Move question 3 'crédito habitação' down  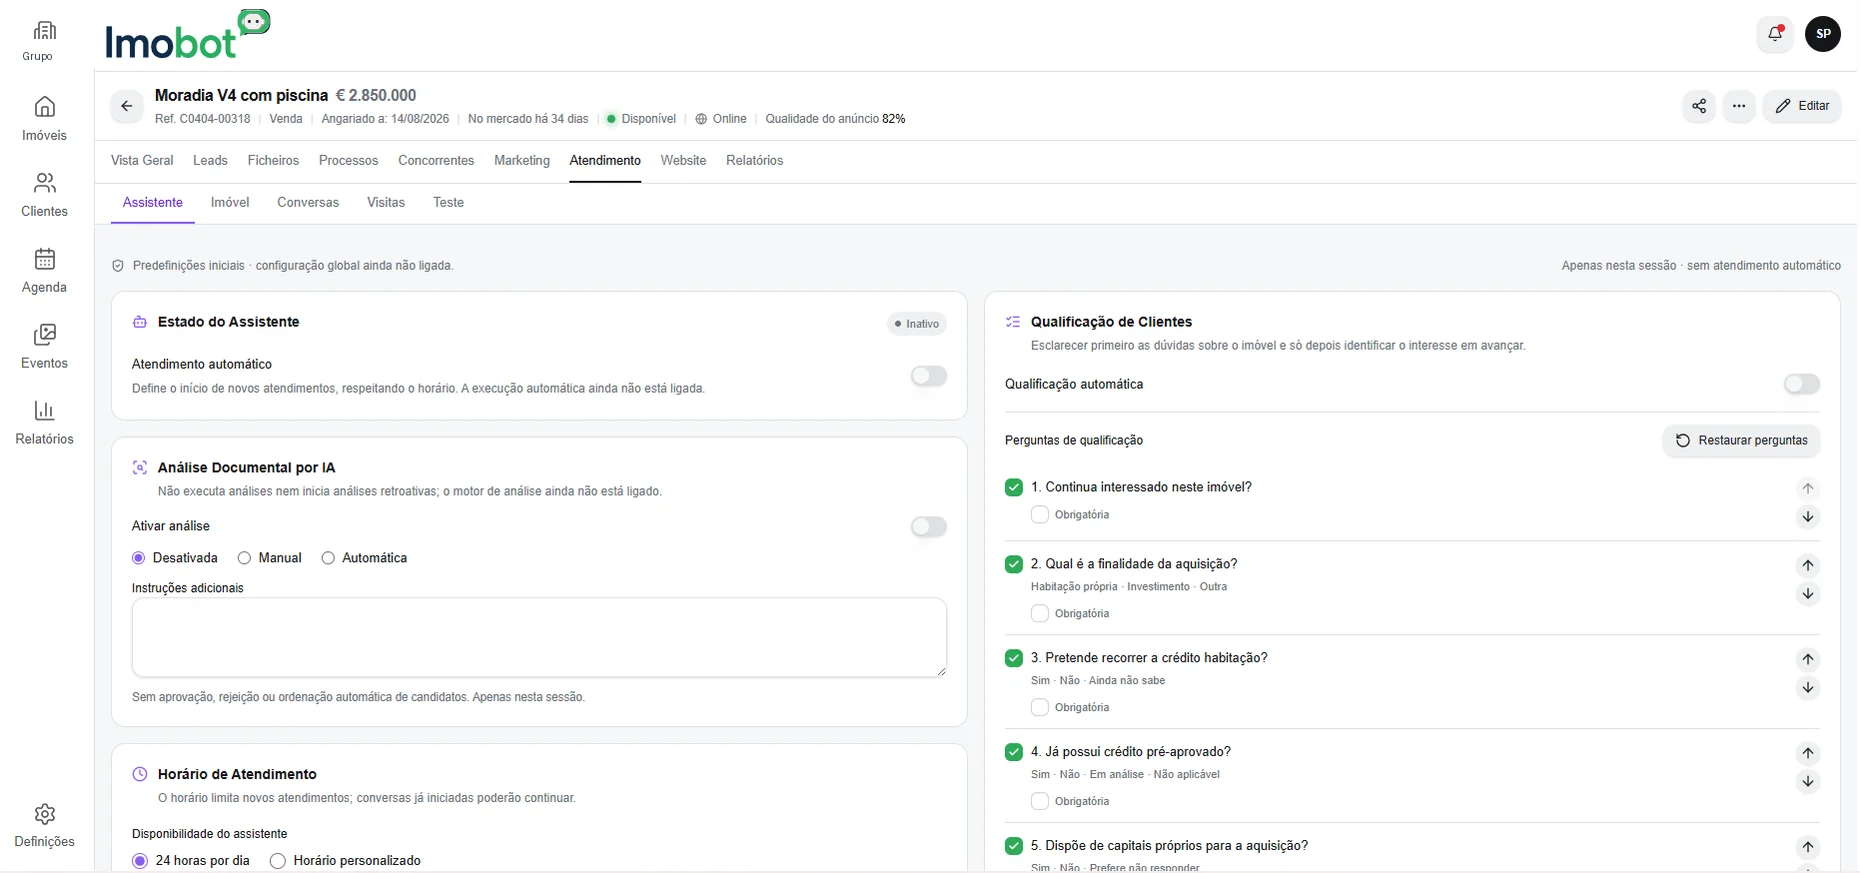[1808, 688]
